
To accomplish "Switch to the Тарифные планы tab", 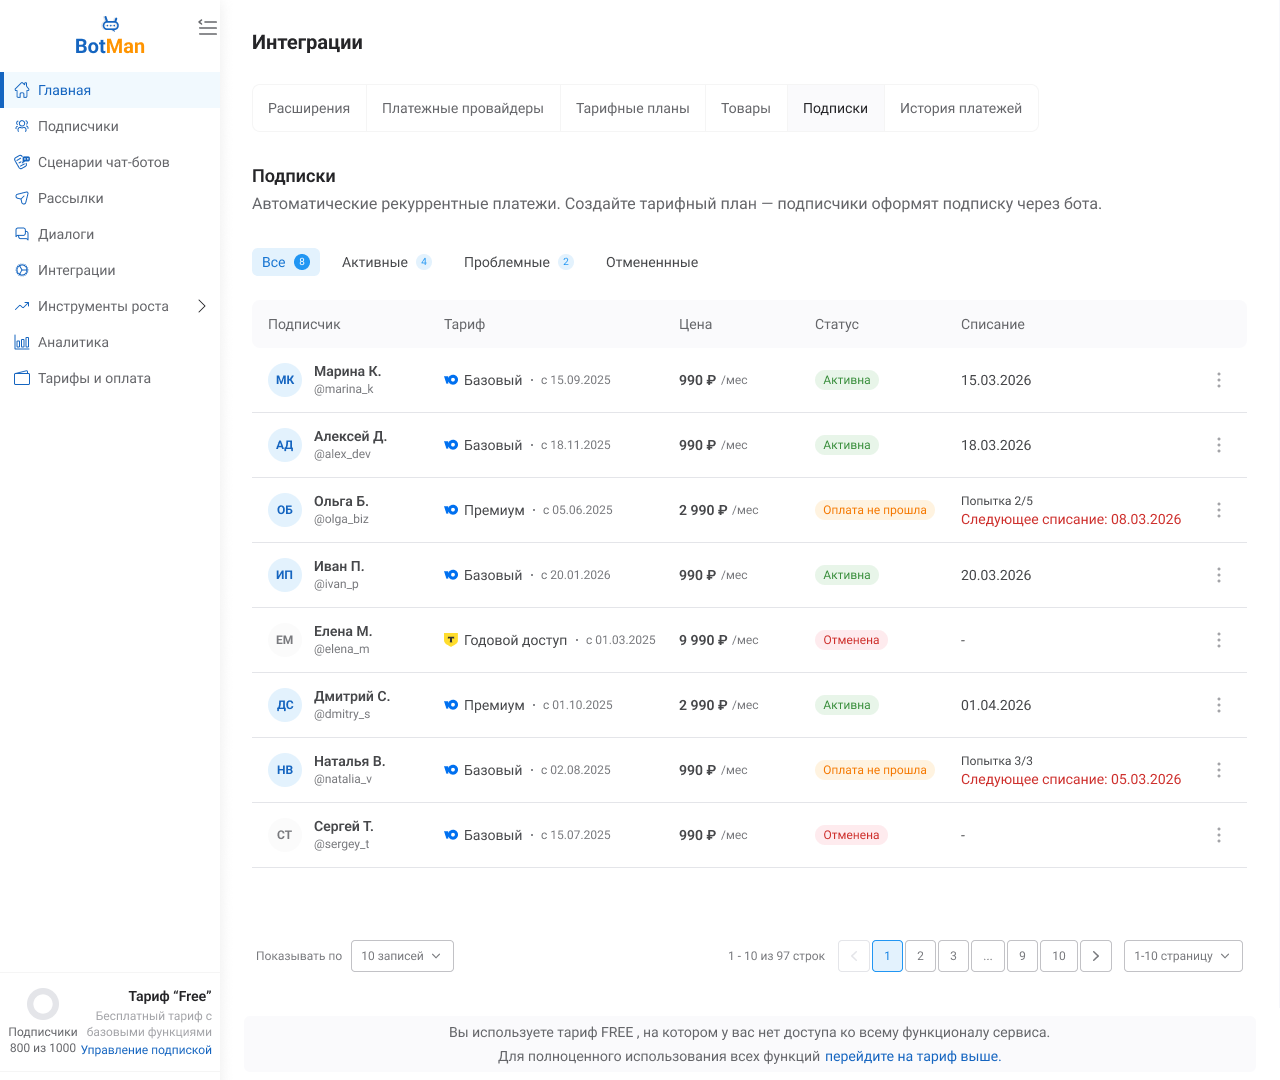I will tap(632, 108).
